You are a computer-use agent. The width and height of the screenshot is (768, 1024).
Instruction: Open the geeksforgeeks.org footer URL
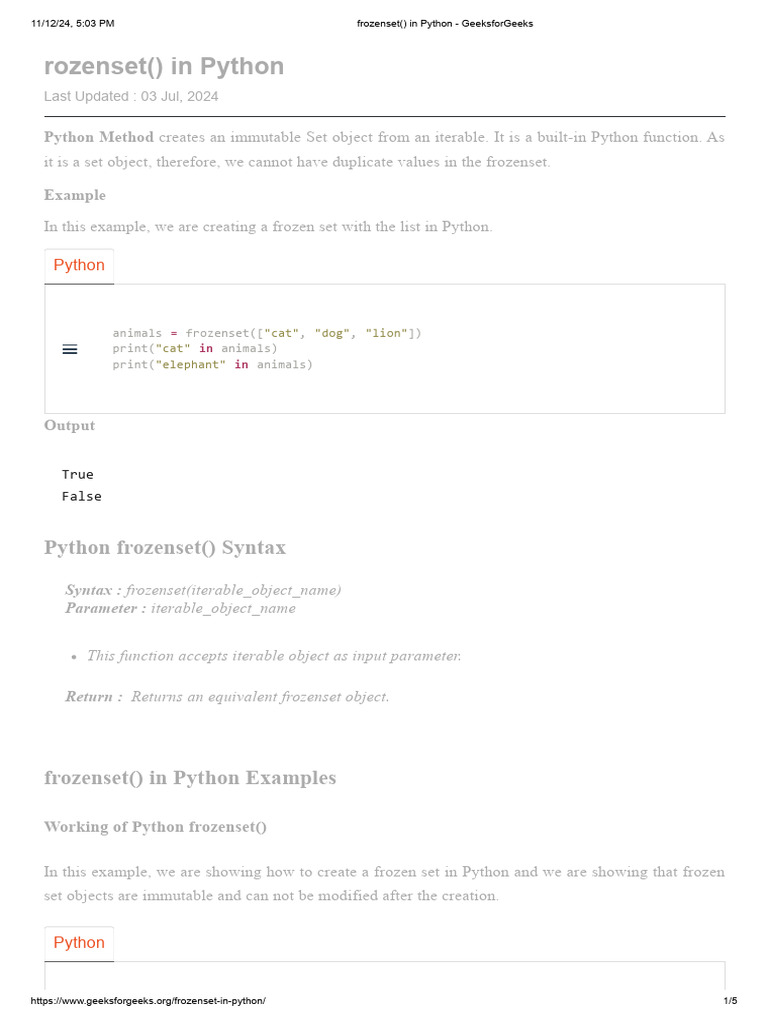point(148,1001)
